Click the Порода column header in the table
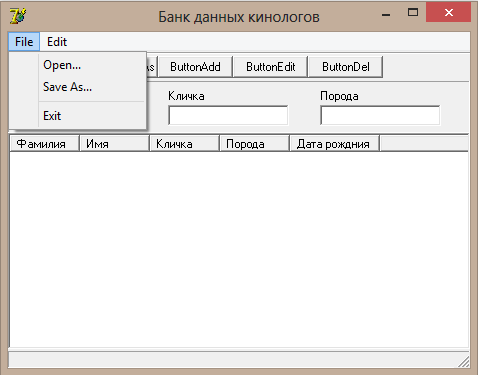Viewport: 478px width, 375px height. click(255, 144)
